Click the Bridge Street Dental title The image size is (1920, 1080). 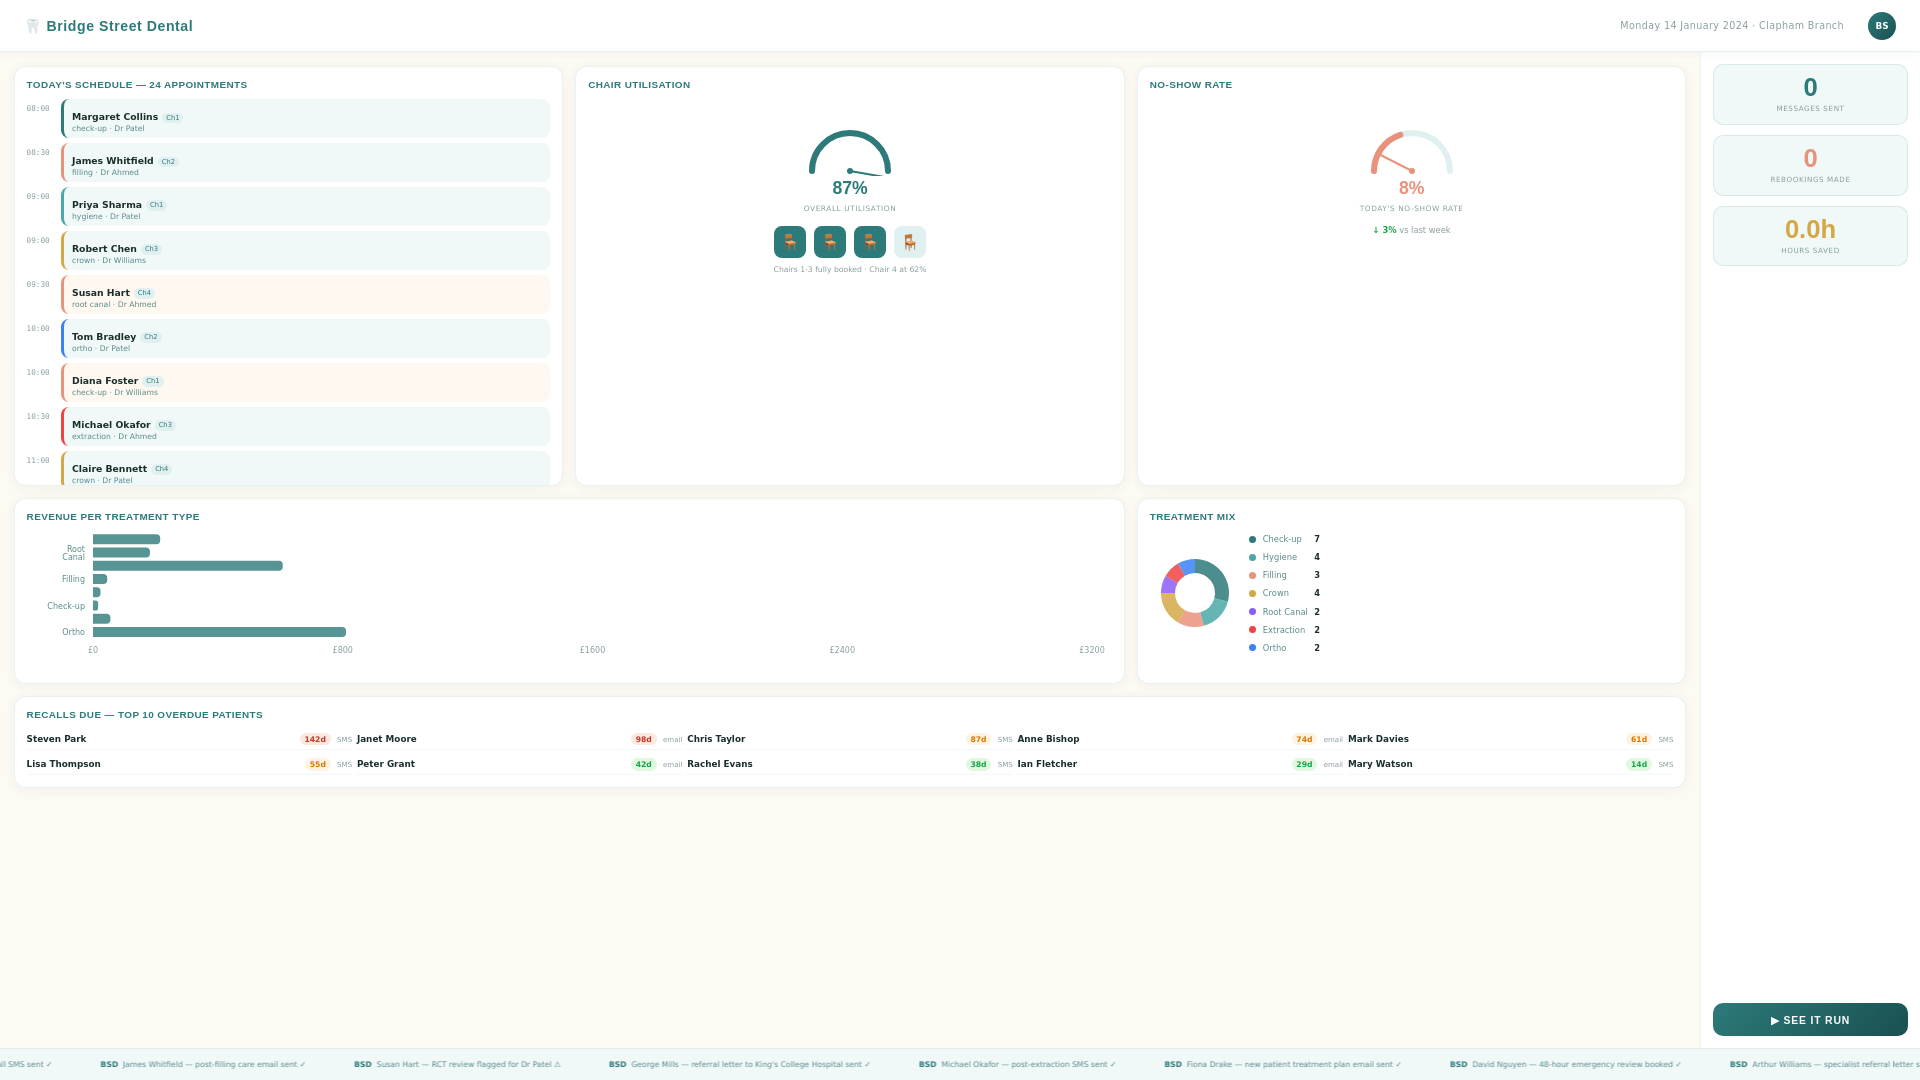[119, 26]
